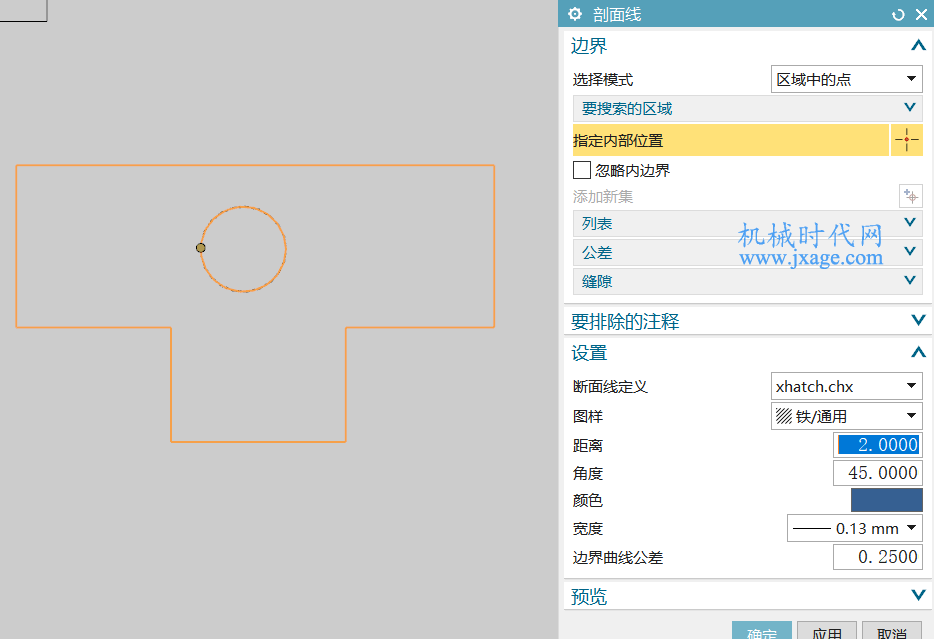The height and width of the screenshot is (639, 934).
Task: Click the point marker on the circle
Action: pos(201,248)
